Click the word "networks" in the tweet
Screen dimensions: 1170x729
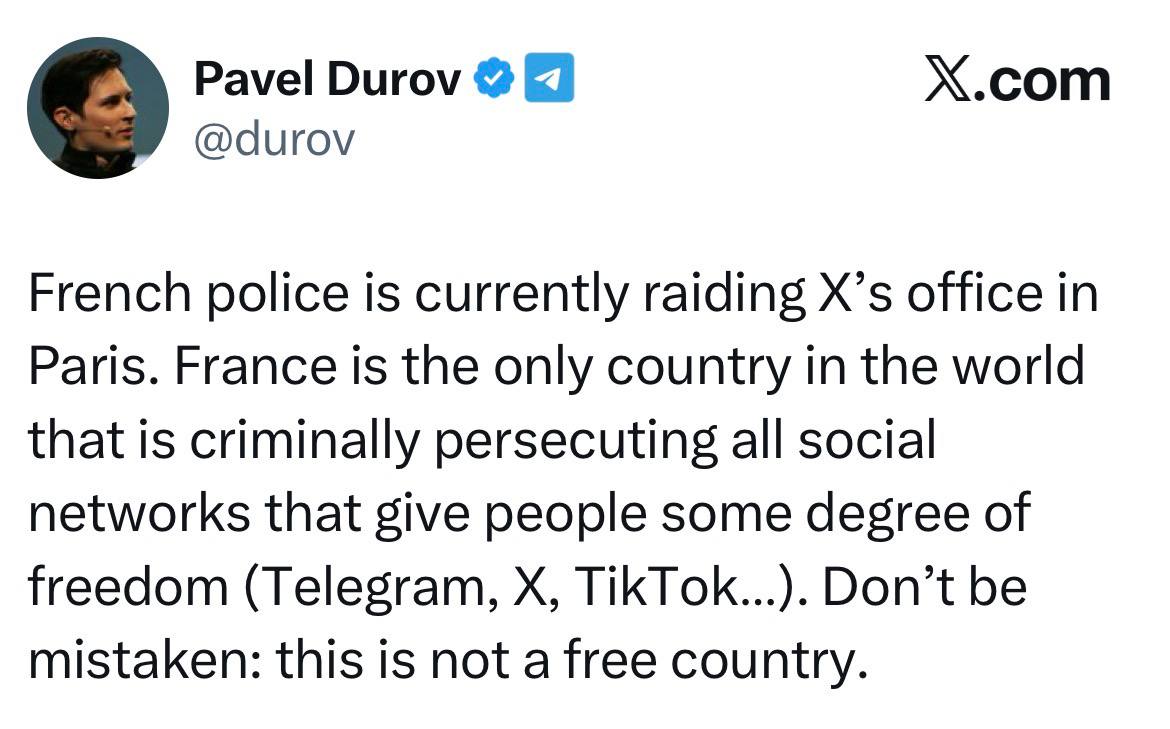[140, 514]
